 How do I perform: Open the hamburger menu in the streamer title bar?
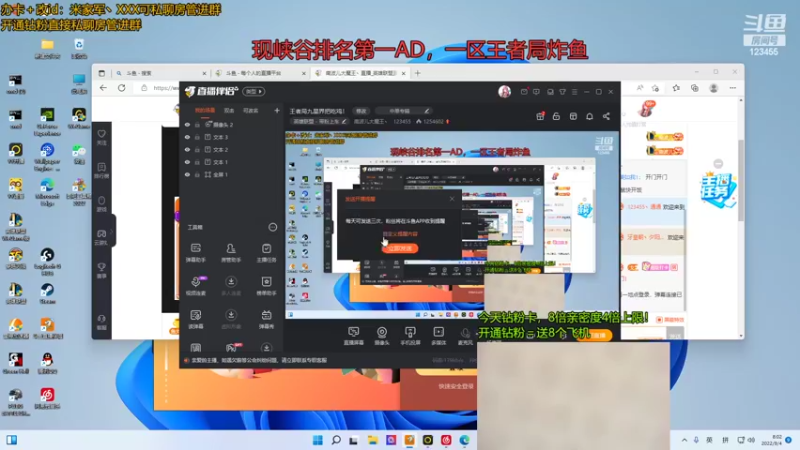click(574, 92)
